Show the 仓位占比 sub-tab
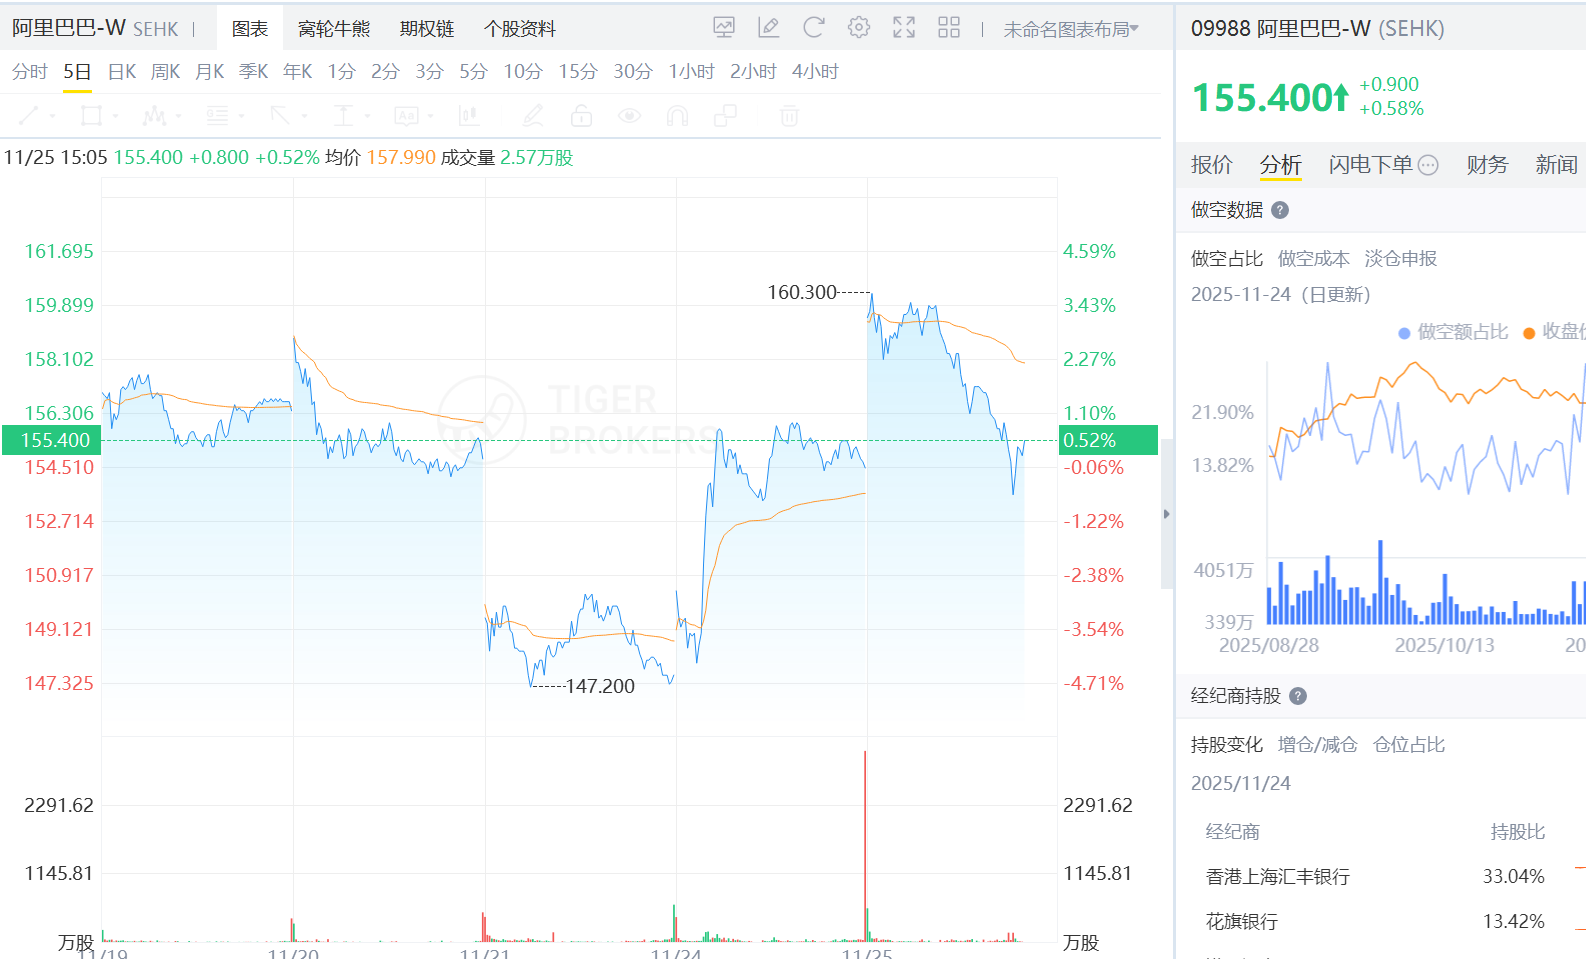 click(x=1409, y=745)
